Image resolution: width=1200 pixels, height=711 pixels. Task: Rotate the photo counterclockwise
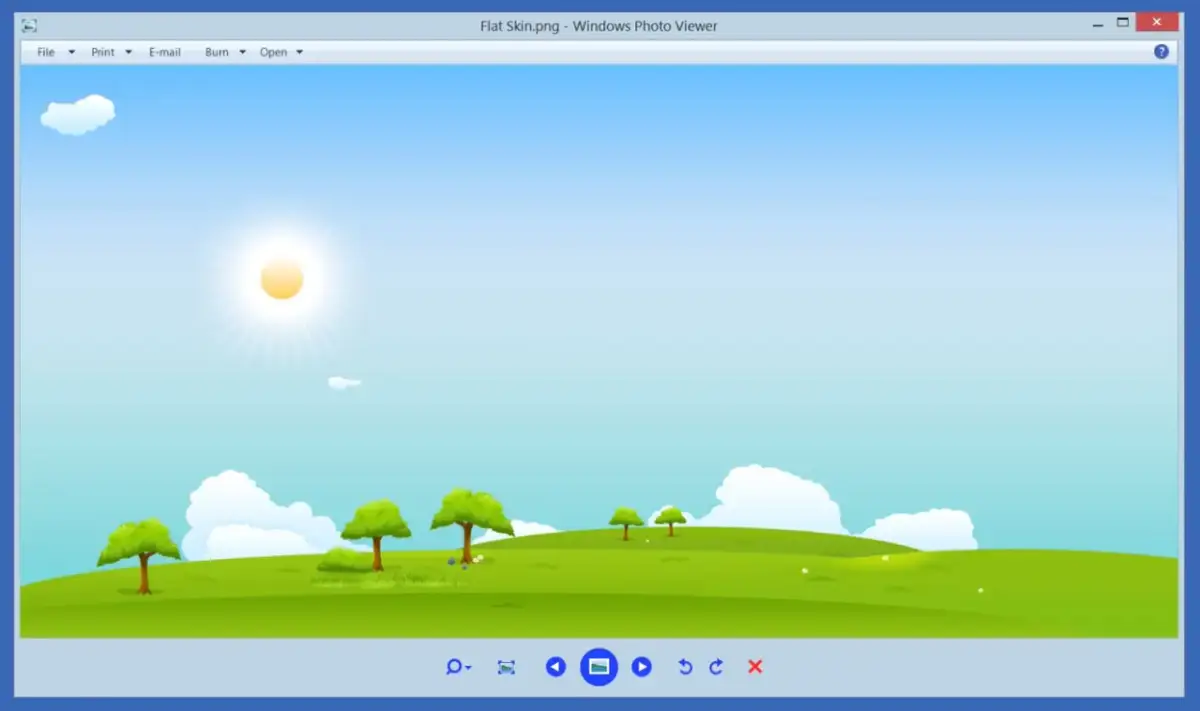[x=685, y=667]
